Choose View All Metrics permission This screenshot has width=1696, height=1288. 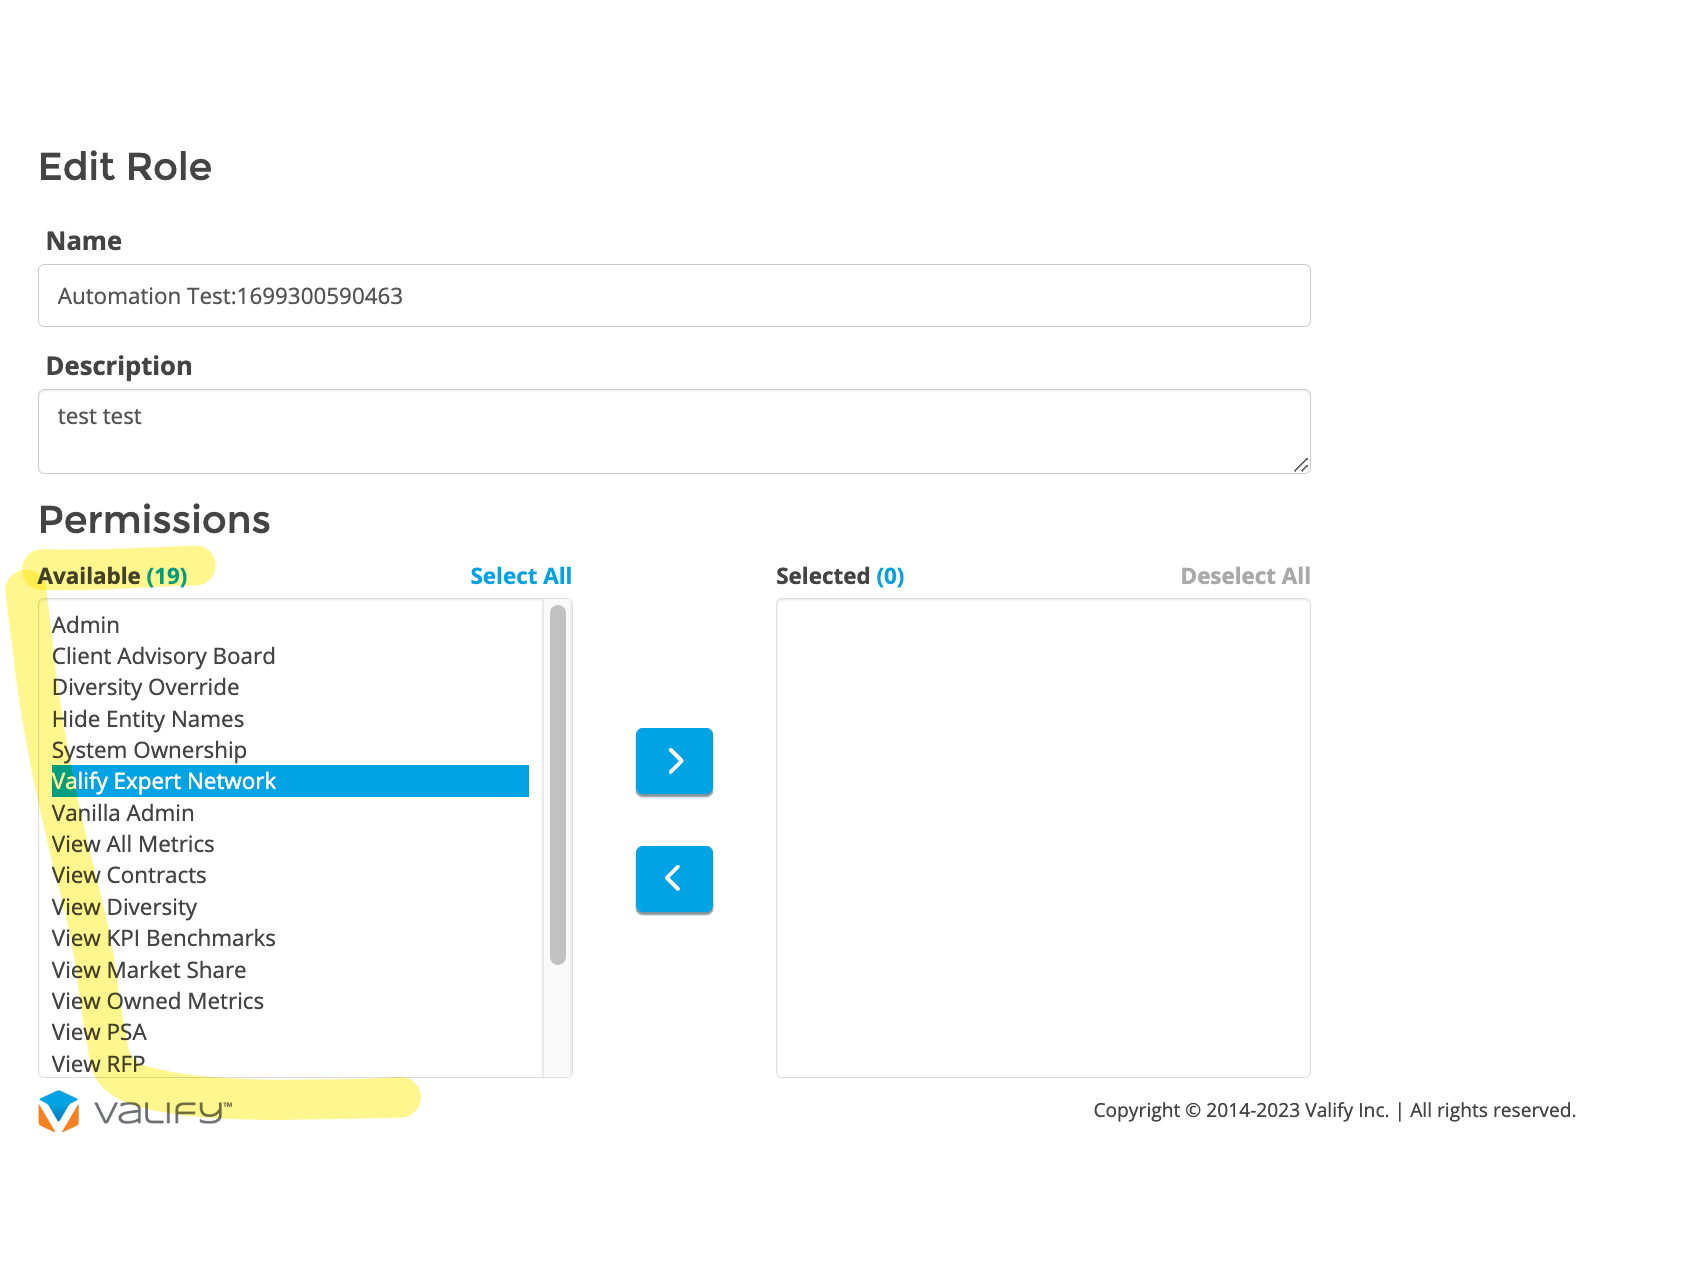[133, 844]
